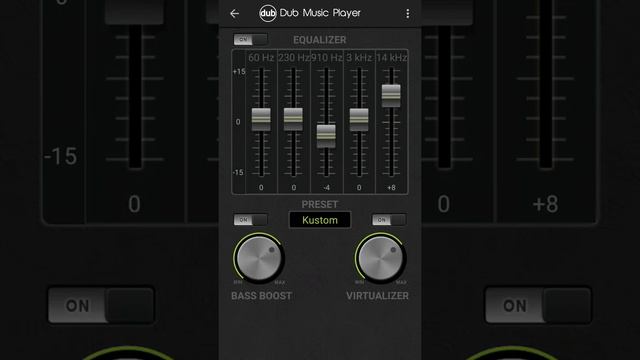Go back using the arrow icon

pyautogui.click(x=234, y=13)
